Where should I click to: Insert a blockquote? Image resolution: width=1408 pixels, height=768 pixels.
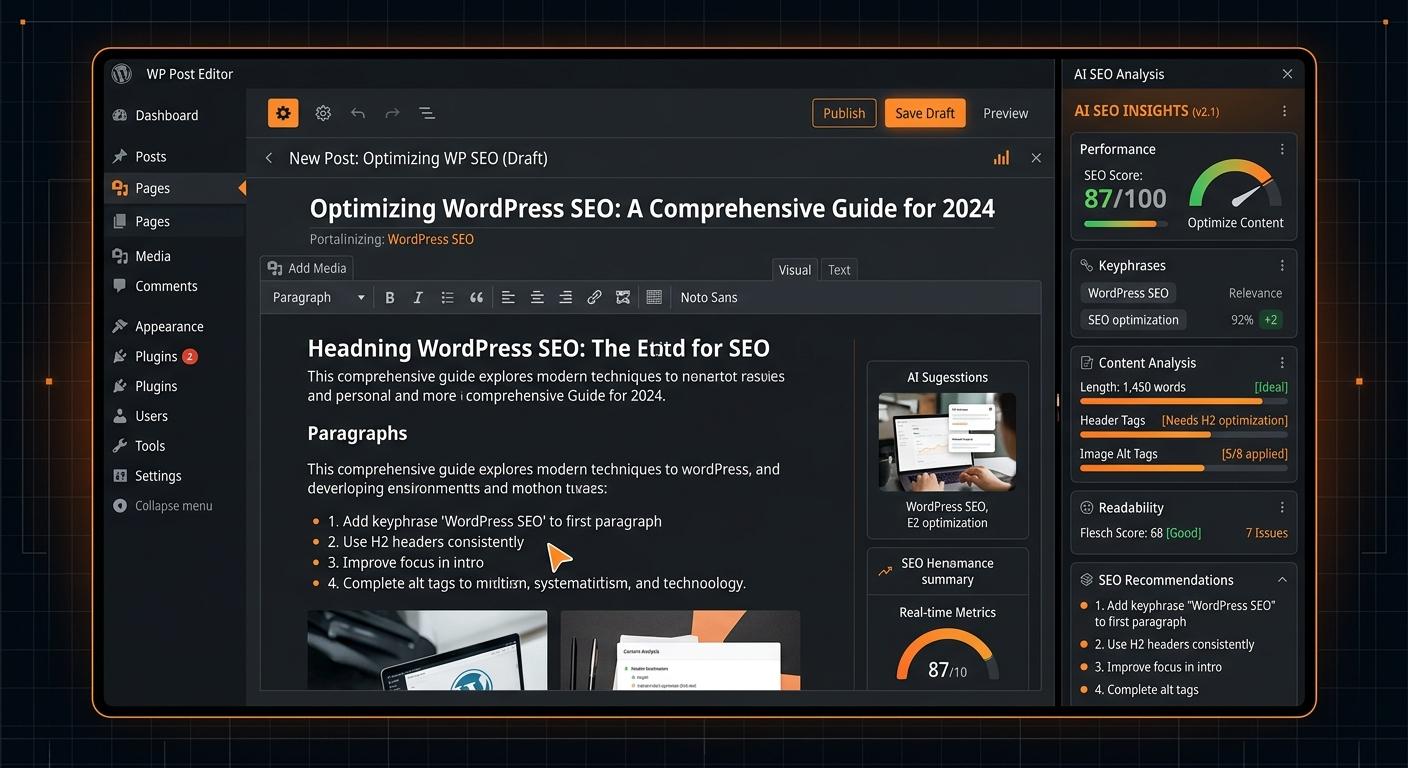pos(476,297)
